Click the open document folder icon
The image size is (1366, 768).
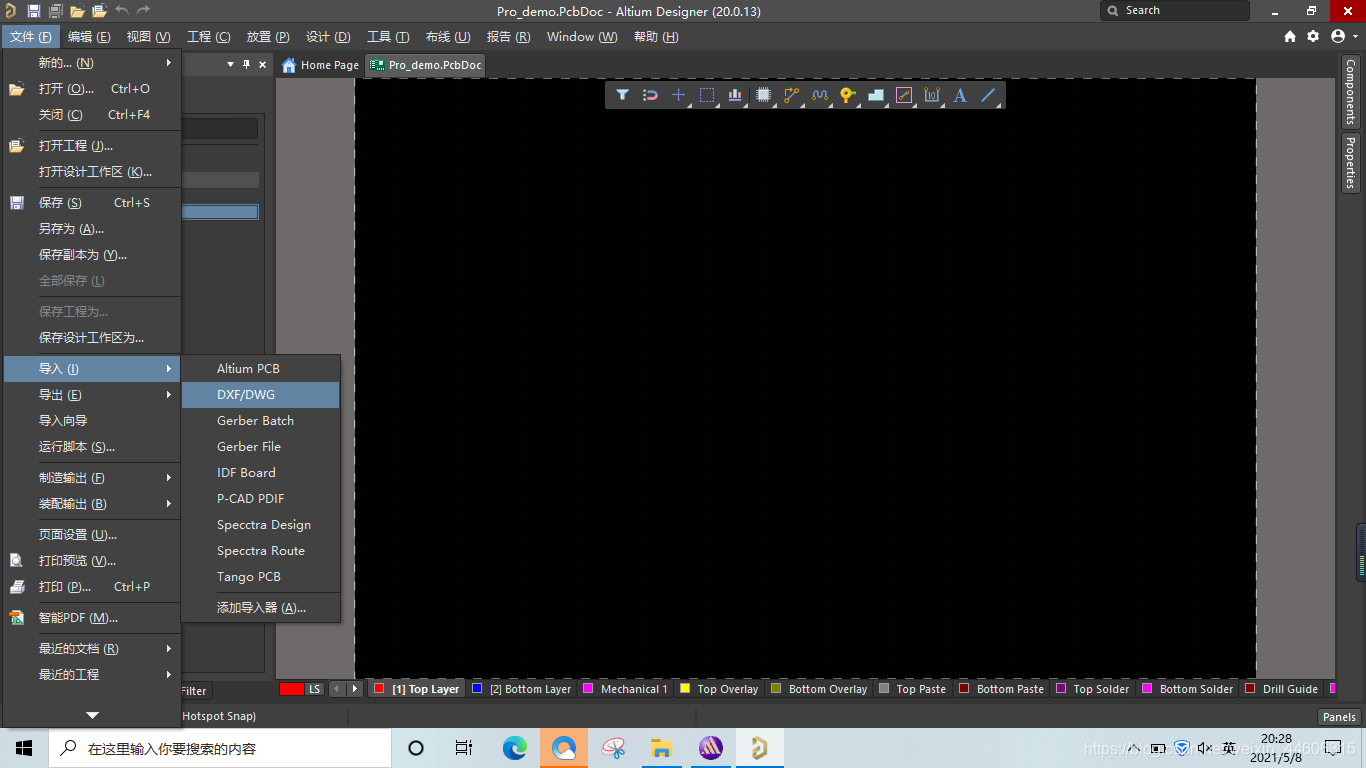[x=77, y=11]
